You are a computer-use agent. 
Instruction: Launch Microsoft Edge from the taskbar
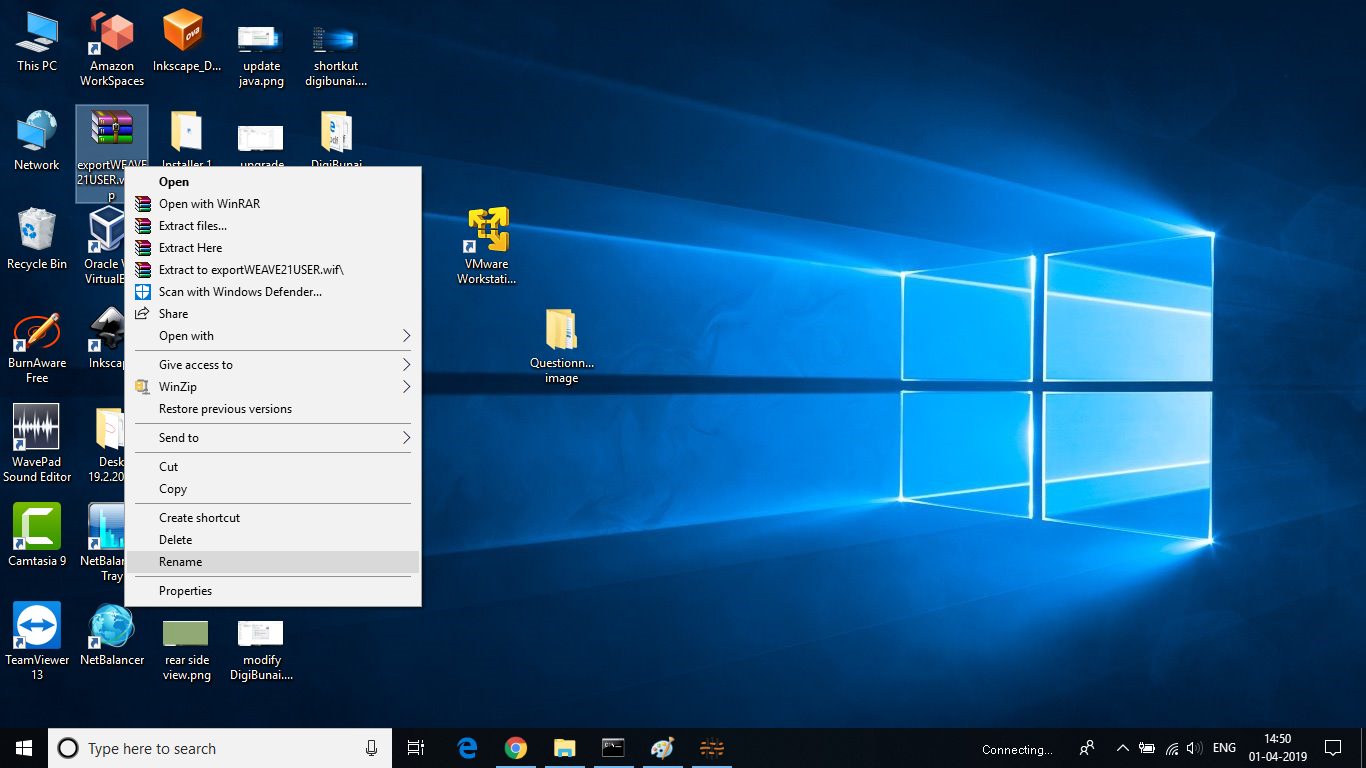pos(467,748)
